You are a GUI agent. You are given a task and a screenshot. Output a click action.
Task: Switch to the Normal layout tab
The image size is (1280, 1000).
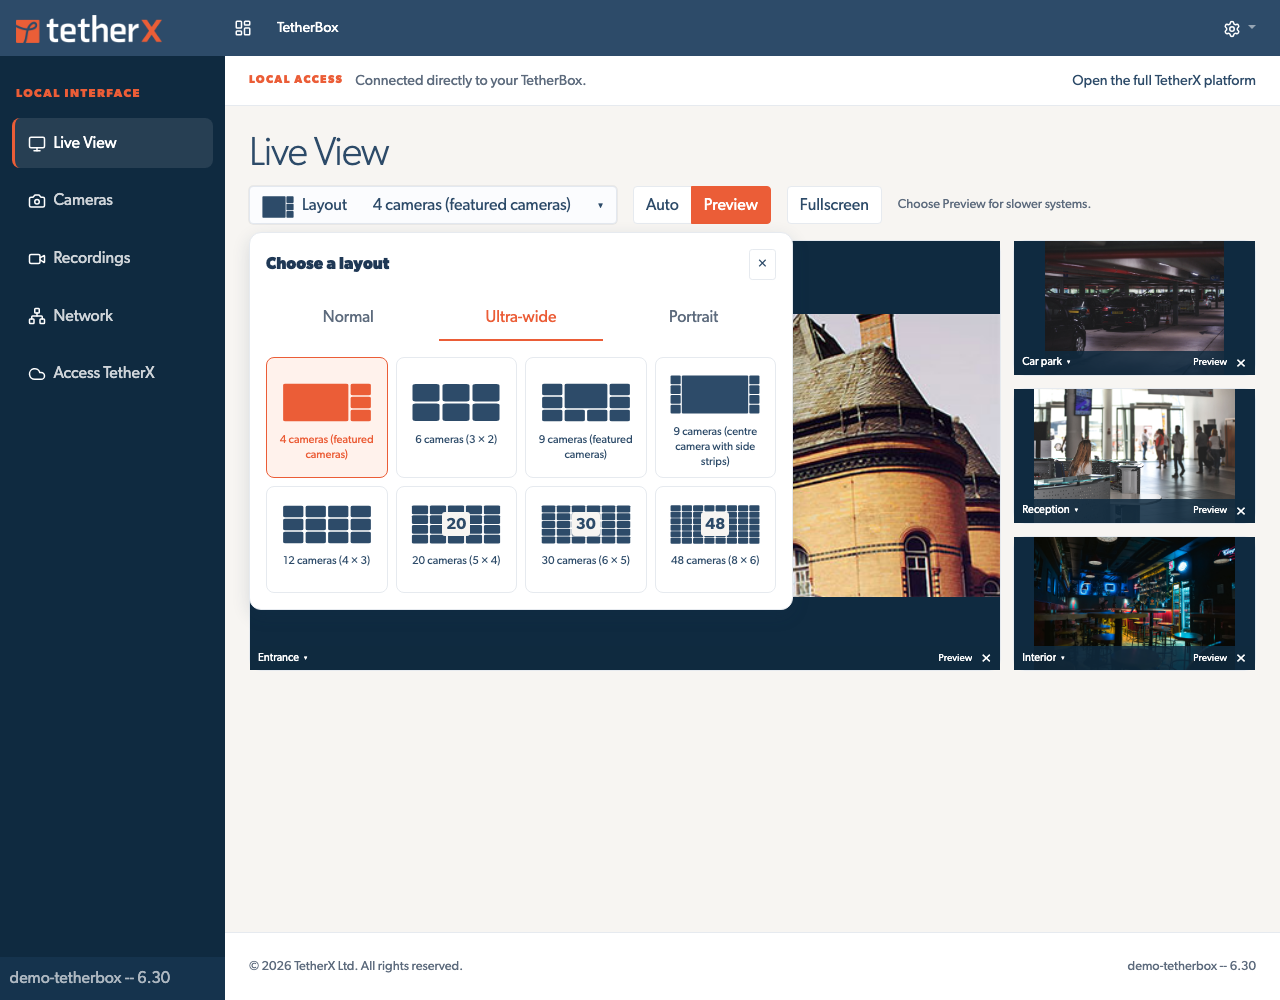(x=348, y=317)
